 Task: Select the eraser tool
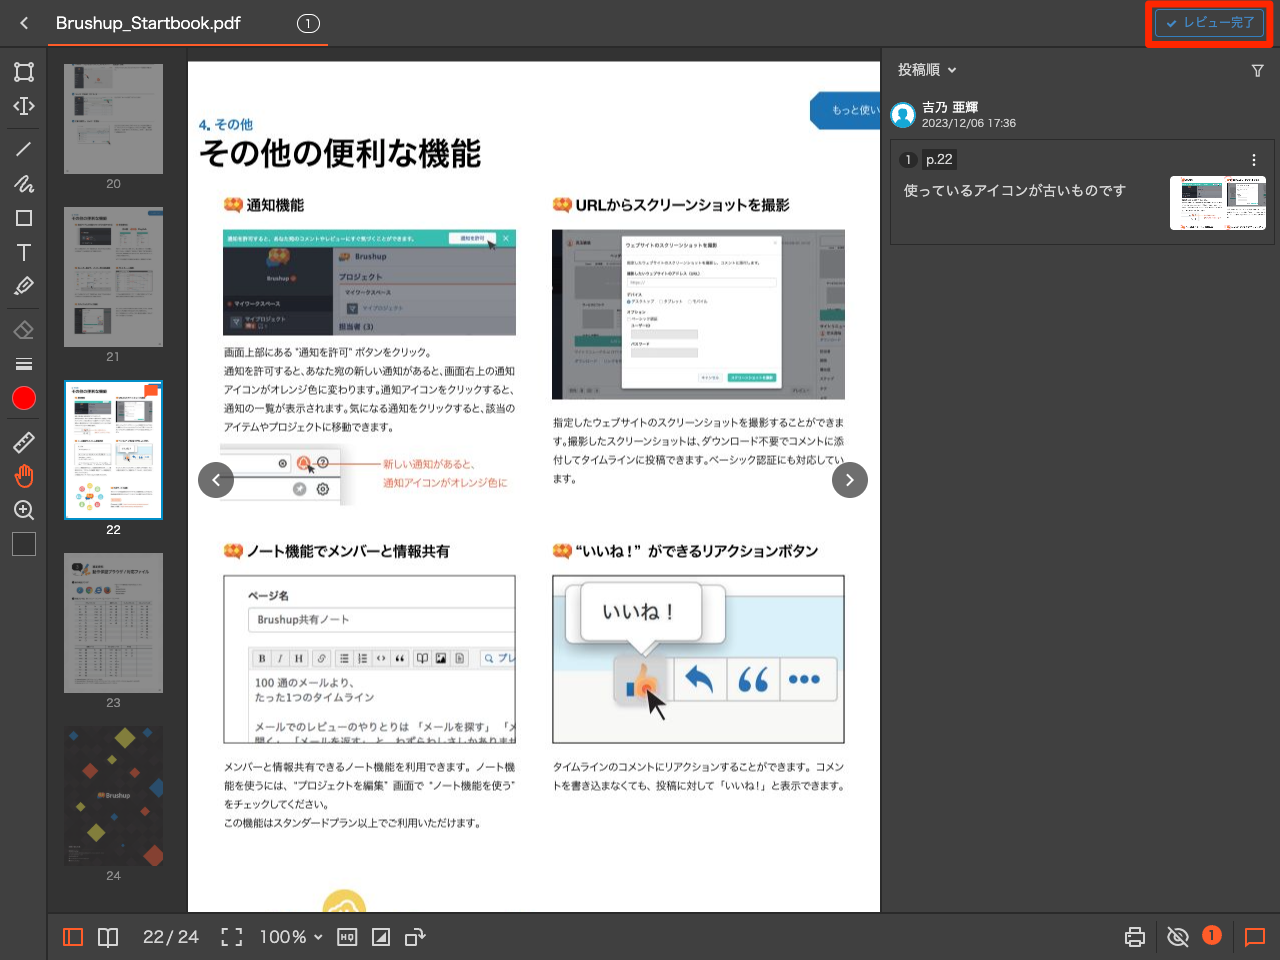[23, 328]
